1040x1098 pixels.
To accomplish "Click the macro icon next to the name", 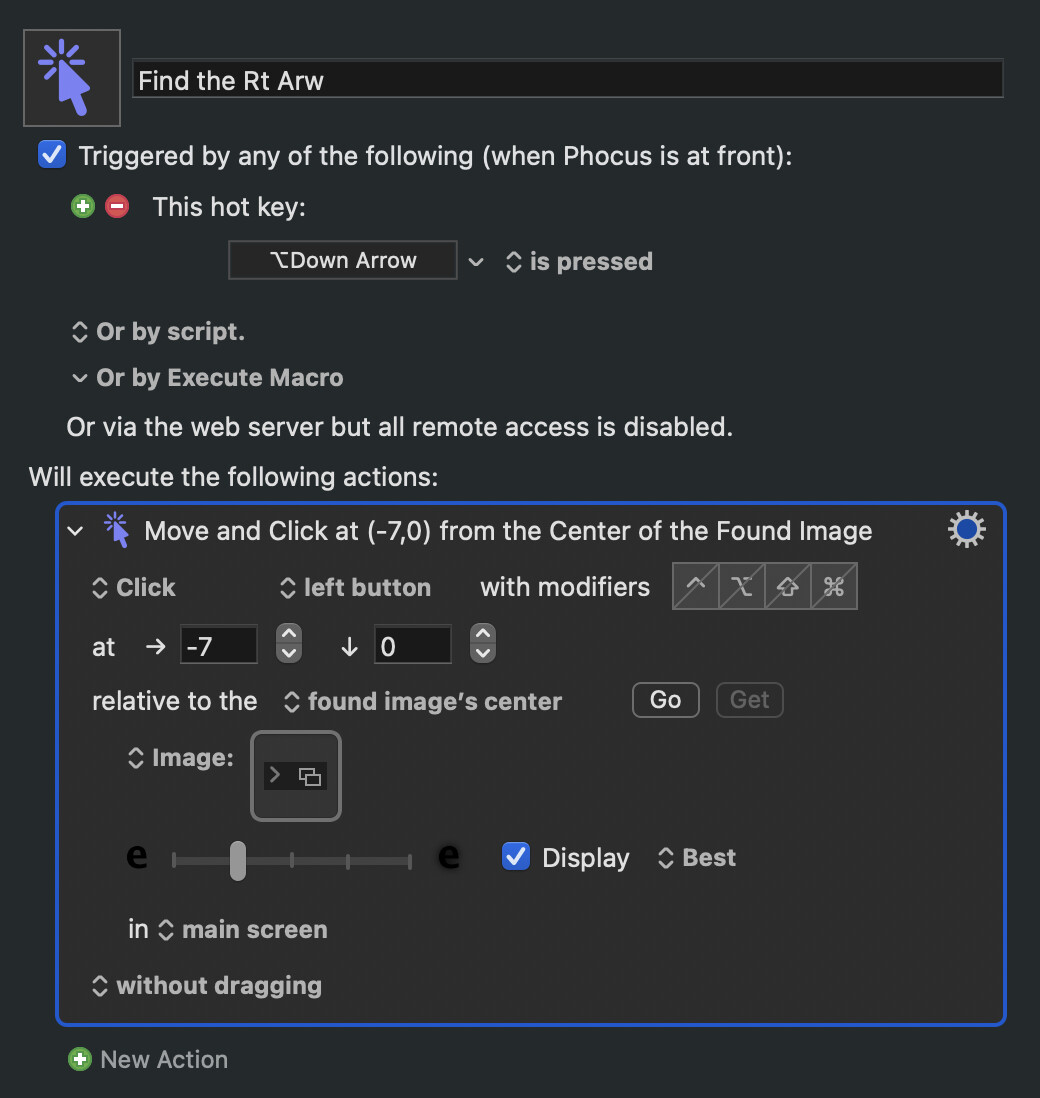I will point(72,78).
